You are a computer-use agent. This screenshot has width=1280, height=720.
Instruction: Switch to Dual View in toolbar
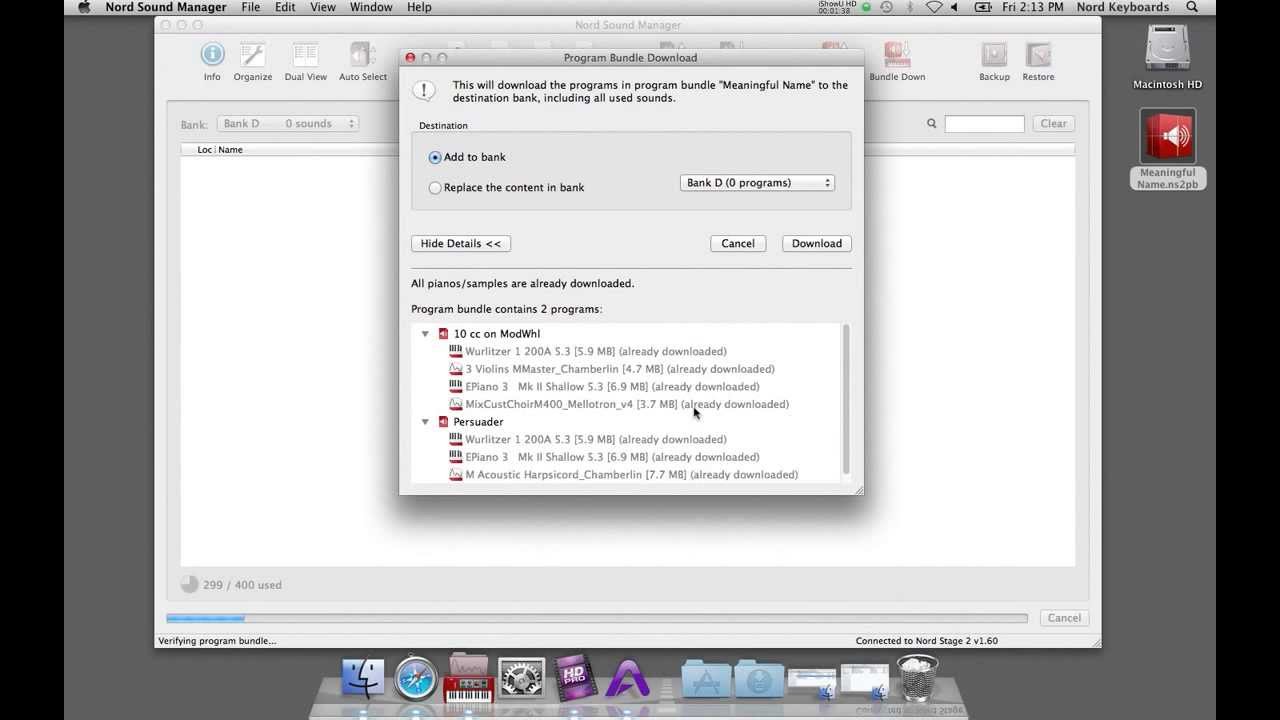point(305,61)
